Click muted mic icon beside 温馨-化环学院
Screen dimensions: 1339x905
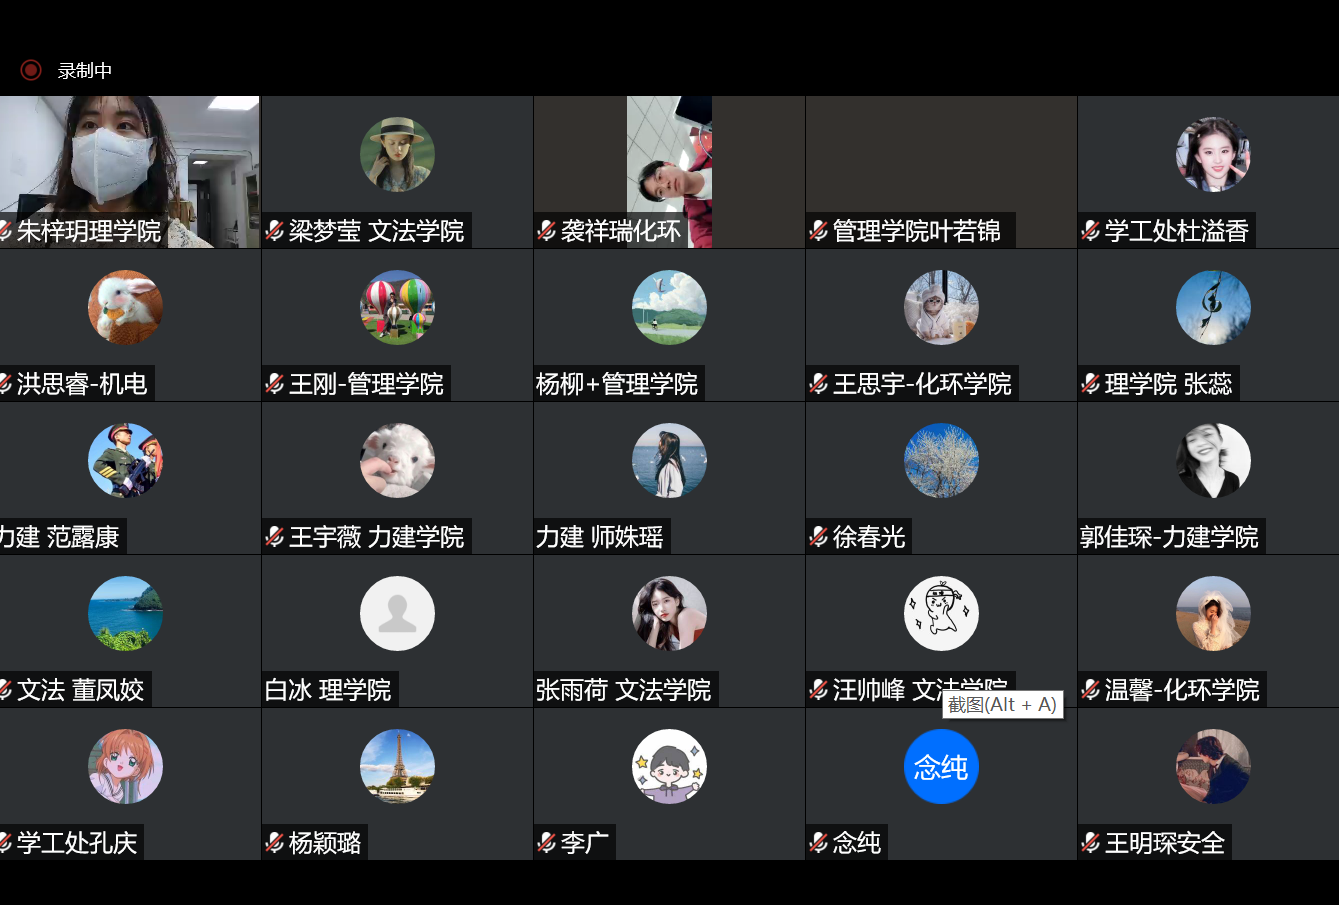tap(1091, 690)
